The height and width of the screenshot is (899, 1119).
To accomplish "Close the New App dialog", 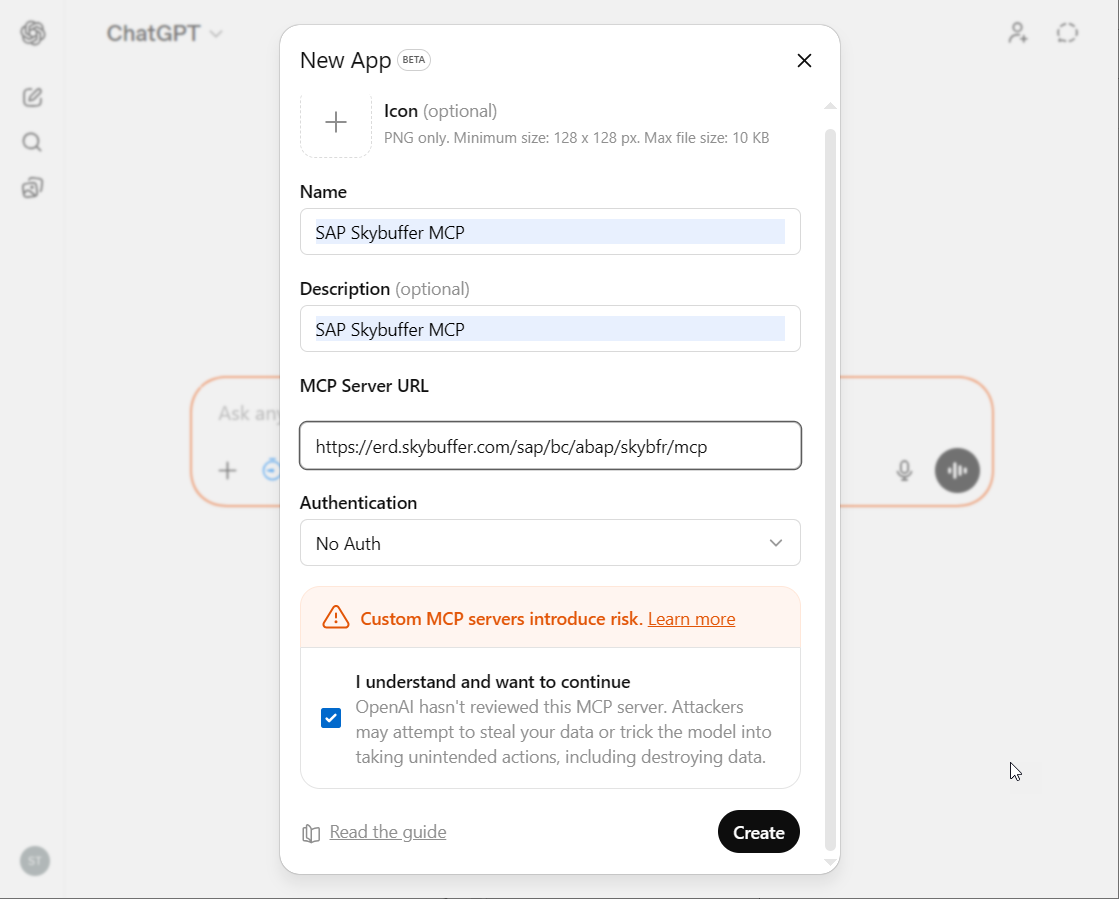I will 804,60.
